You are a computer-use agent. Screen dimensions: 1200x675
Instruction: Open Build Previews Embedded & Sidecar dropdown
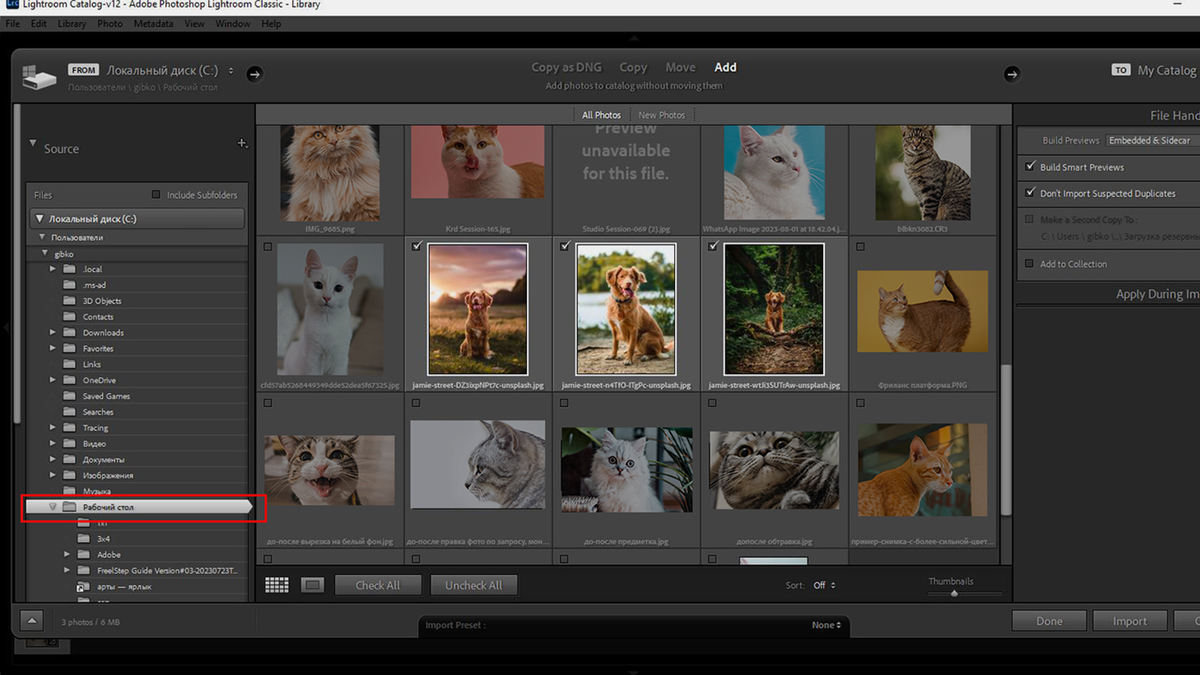[1151, 141]
